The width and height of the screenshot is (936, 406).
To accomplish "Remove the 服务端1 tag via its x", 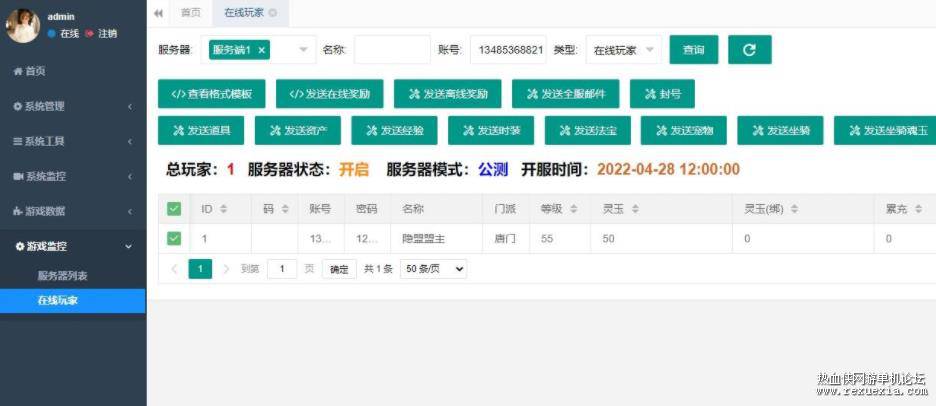I will [x=261, y=50].
